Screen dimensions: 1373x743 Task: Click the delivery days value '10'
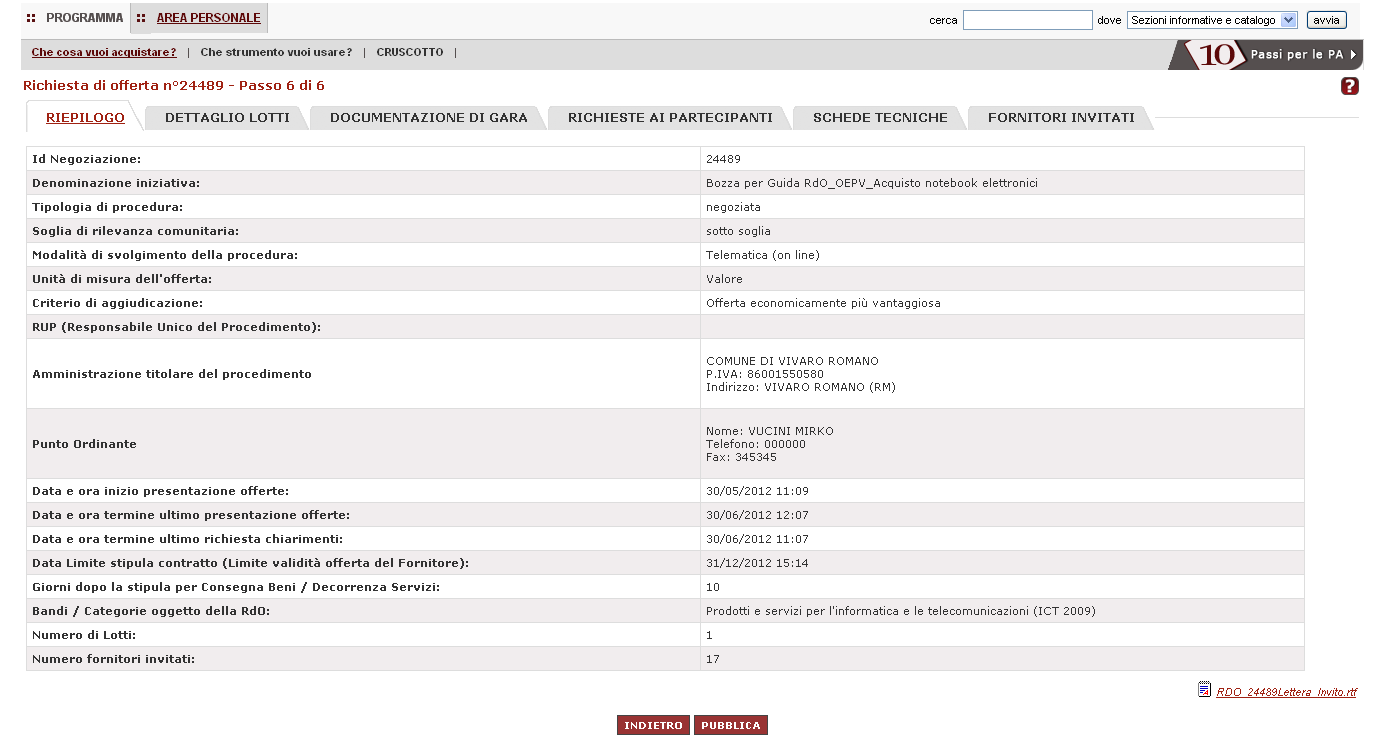click(713, 587)
